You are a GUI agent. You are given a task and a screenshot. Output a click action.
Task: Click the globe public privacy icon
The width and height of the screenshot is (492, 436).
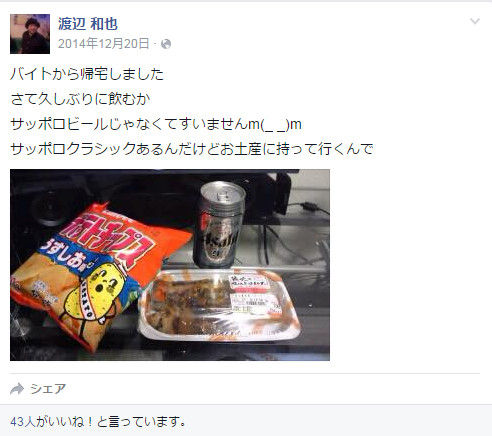click(x=166, y=44)
